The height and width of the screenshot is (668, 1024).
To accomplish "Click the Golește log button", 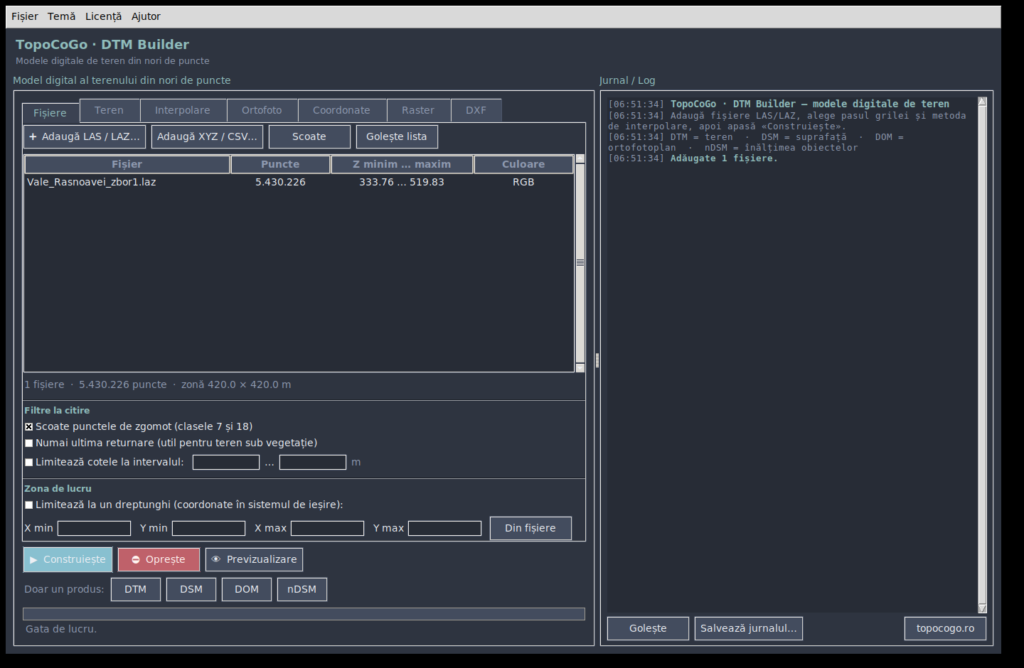I will pyautogui.click(x=648, y=628).
